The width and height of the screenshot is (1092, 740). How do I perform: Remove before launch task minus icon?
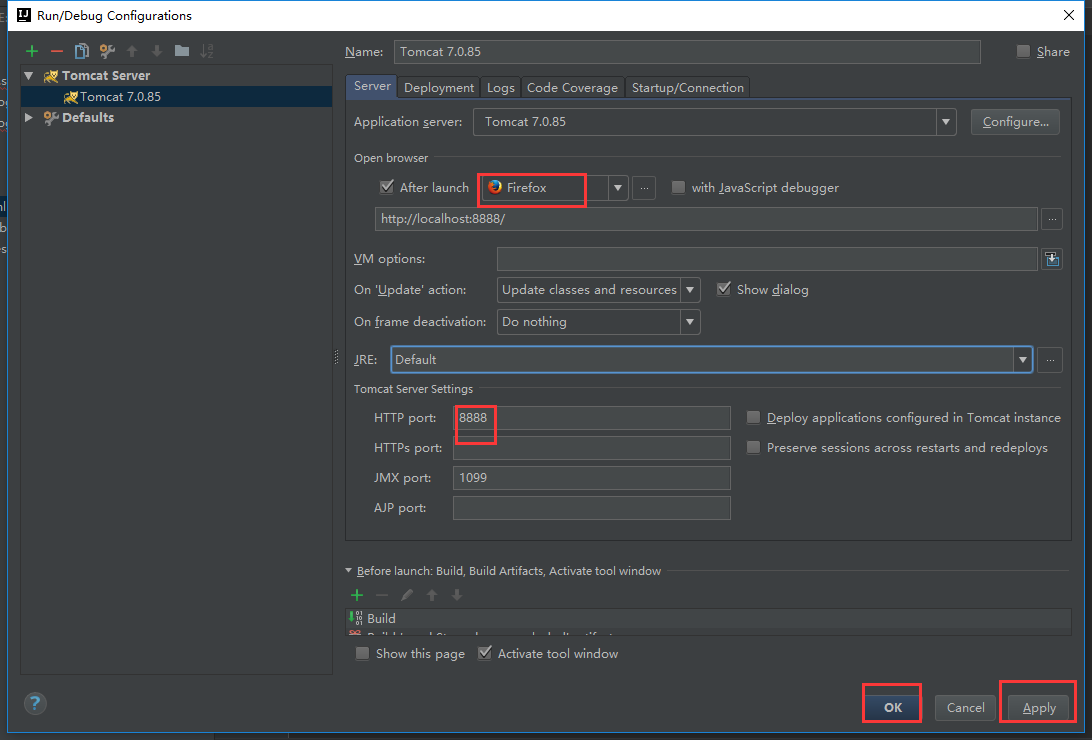(382, 595)
